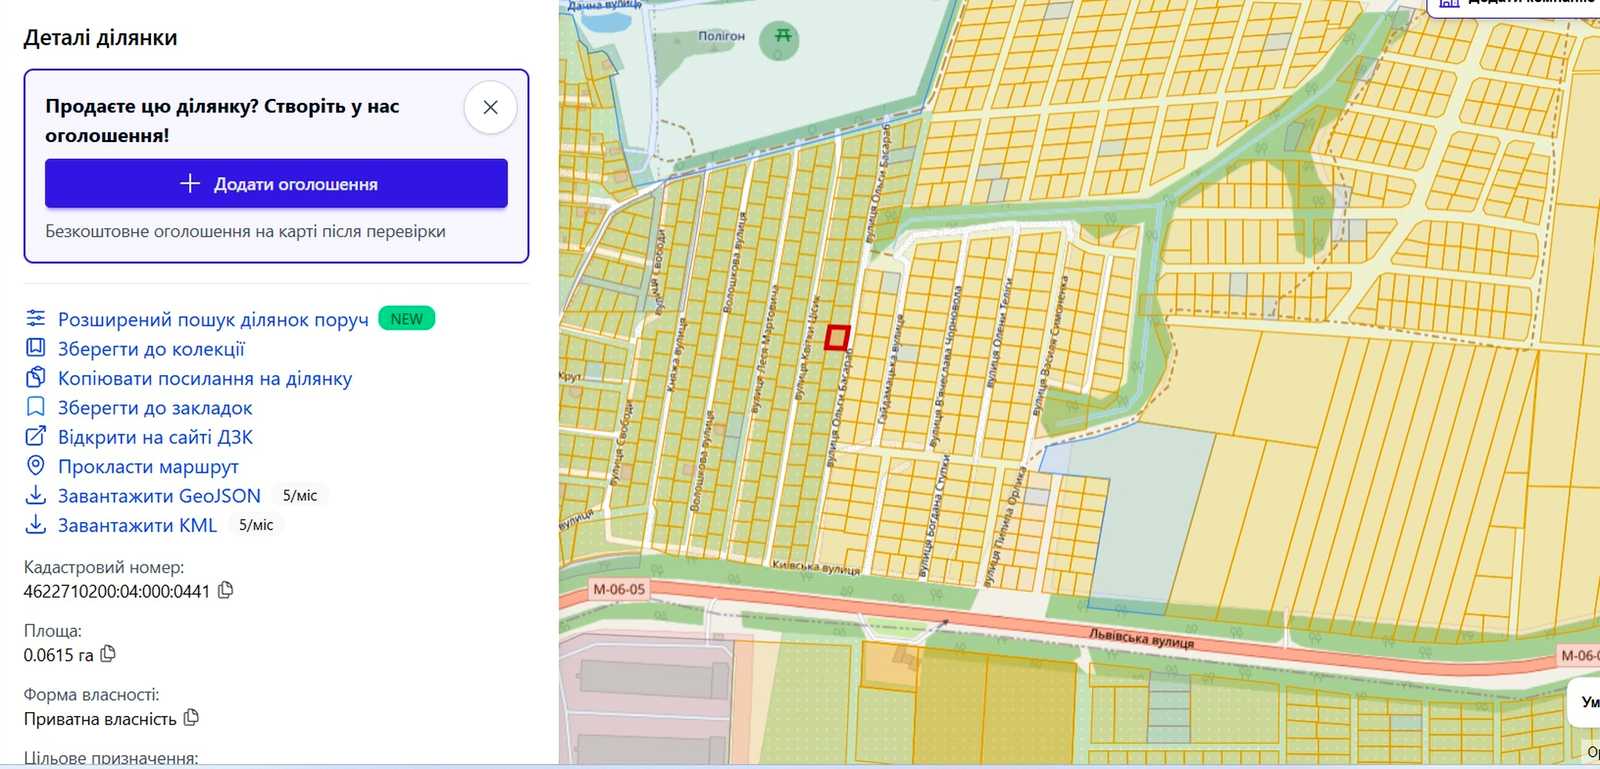Click the external link icon for ДЗК
Screen dimensions: 1600x769
(36, 436)
